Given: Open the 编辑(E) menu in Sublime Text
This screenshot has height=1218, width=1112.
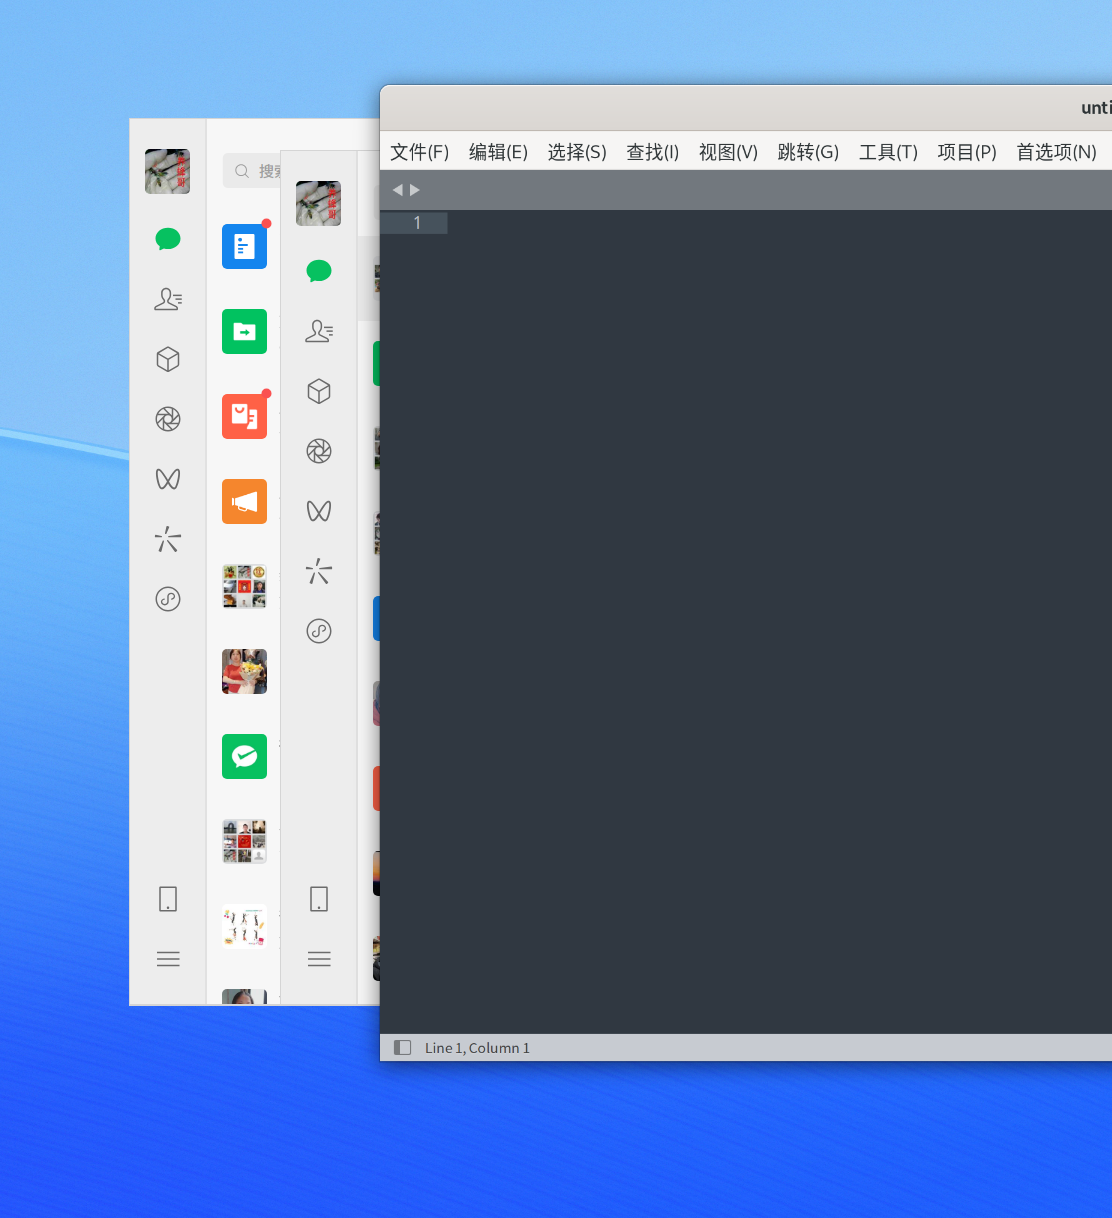Looking at the screenshot, I should pyautogui.click(x=498, y=152).
